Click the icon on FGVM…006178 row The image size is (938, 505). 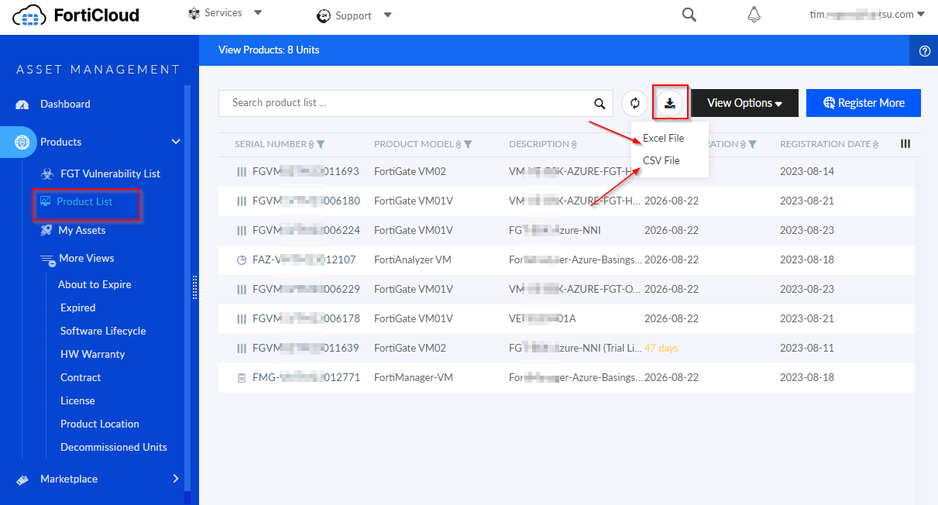click(x=241, y=319)
